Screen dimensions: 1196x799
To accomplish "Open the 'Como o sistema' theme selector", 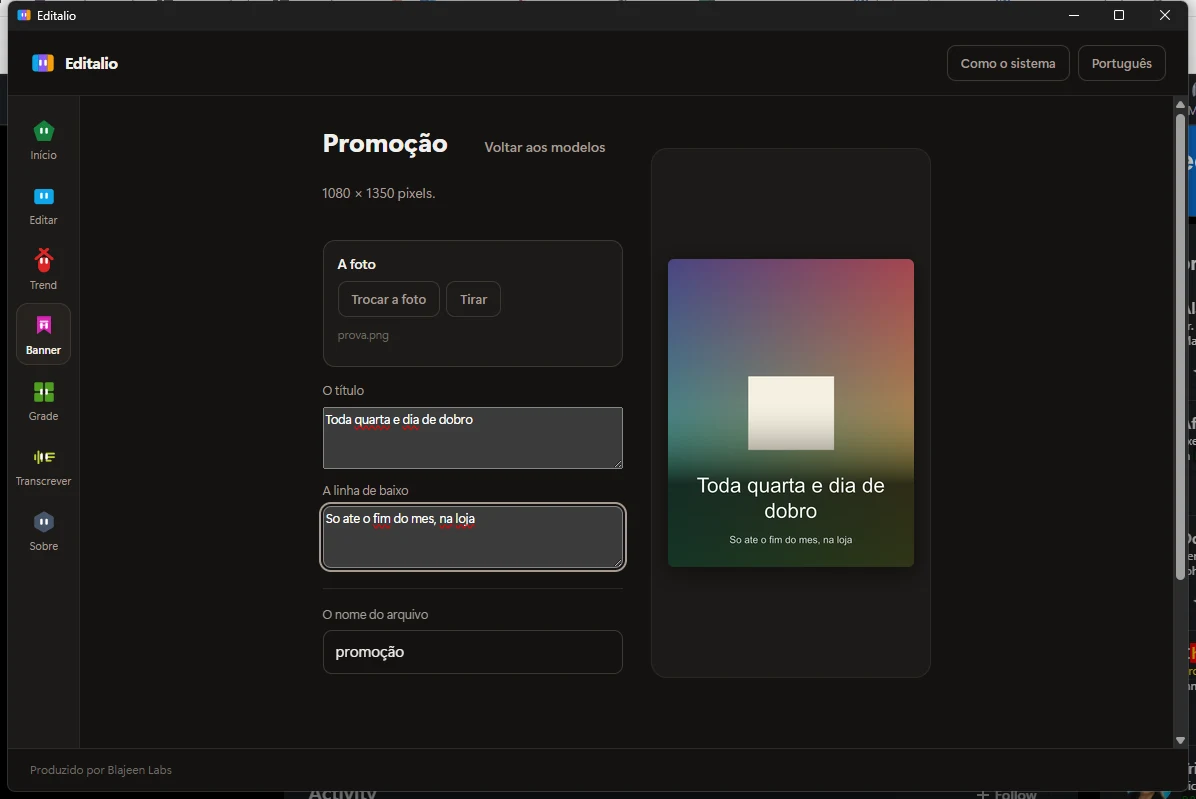I will tap(1008, 63).
